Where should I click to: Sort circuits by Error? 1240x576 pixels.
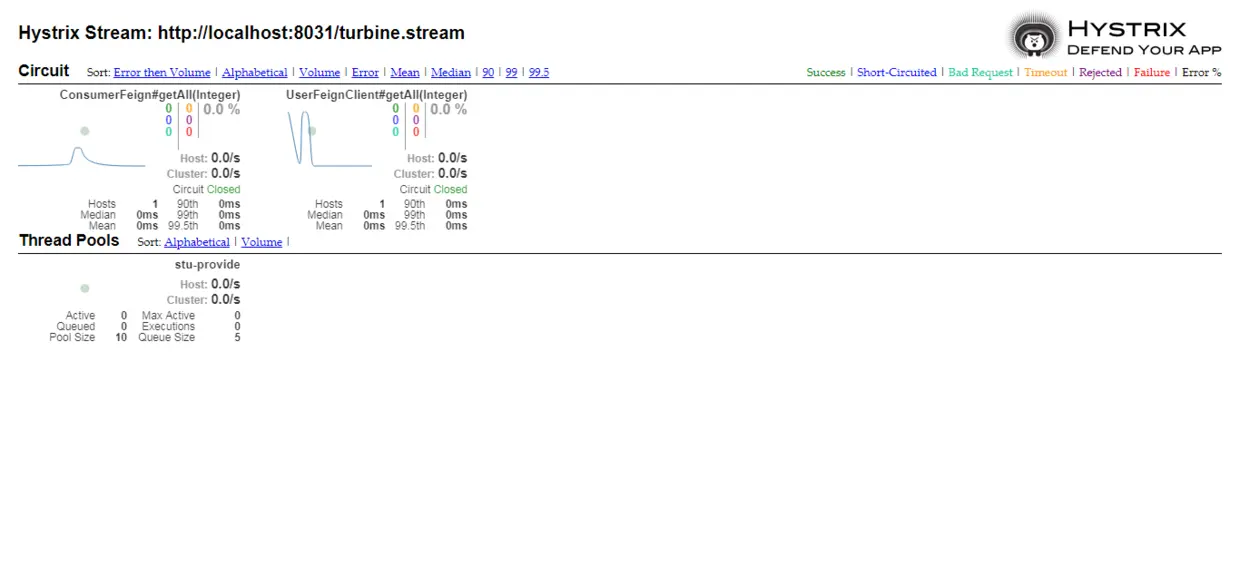(x=365, y=73)
